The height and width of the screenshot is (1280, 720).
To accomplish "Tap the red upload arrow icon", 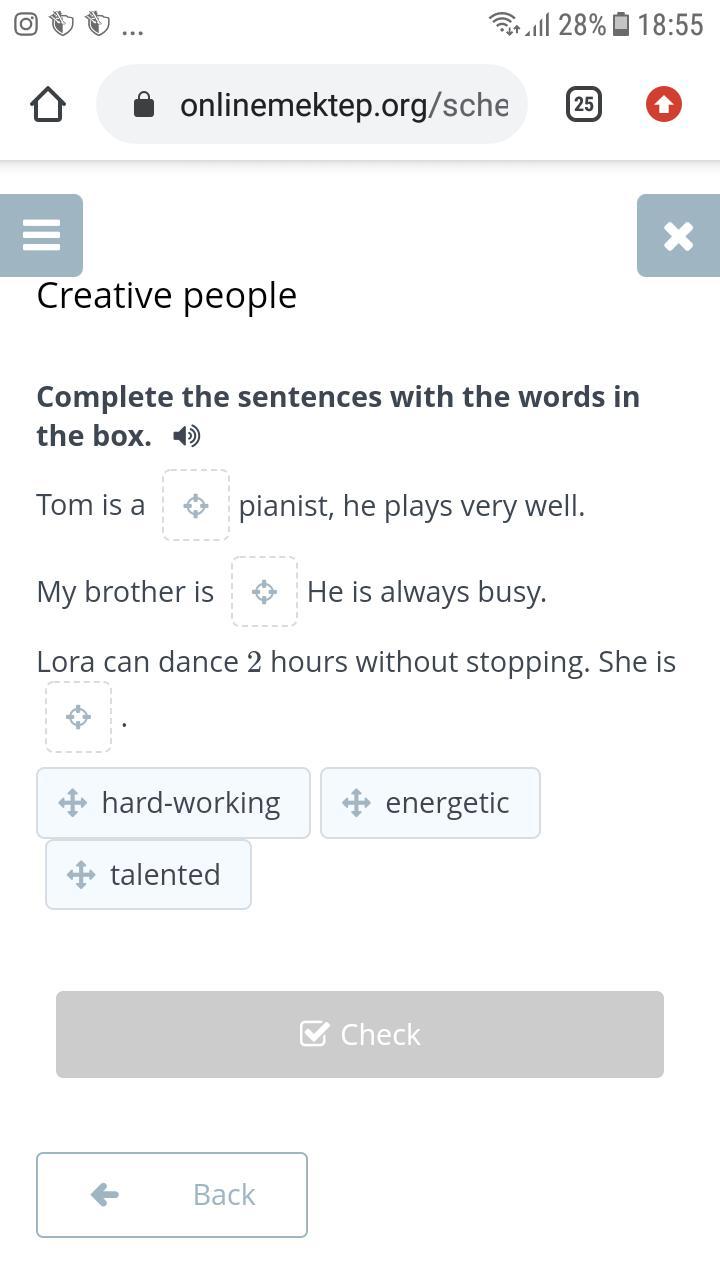I will click(664, 104).
